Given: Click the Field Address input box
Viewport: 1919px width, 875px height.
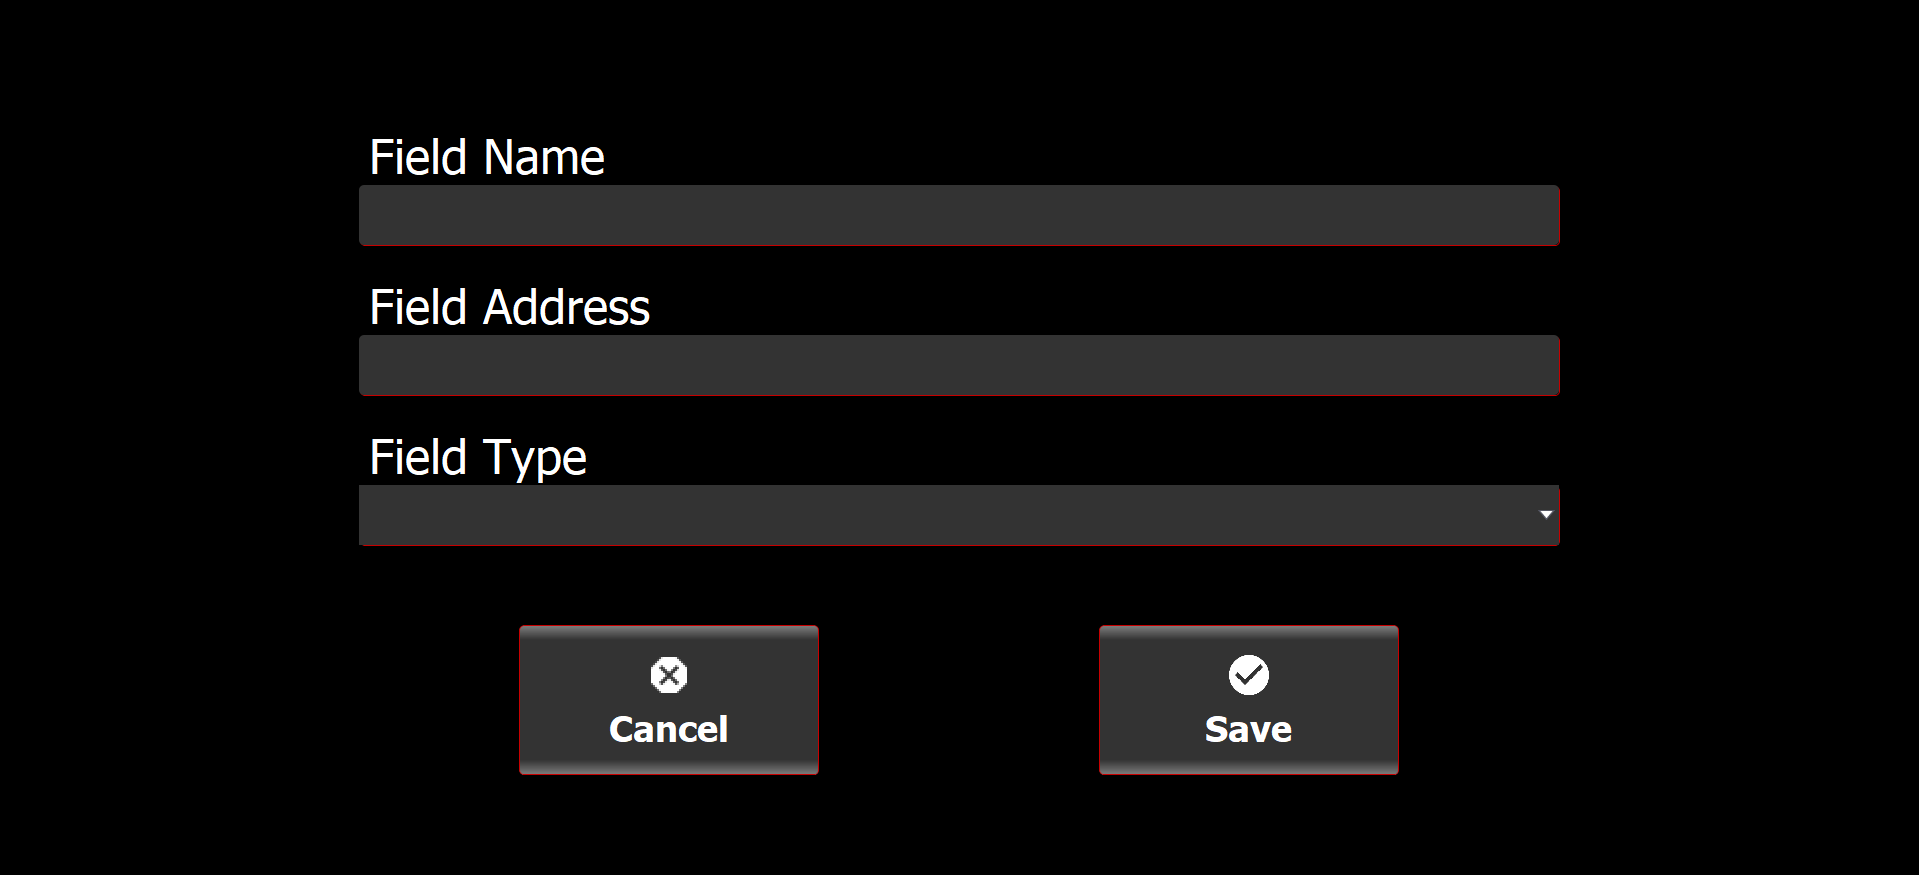Looking at the screenshot, I should click(x=958, y=365).
